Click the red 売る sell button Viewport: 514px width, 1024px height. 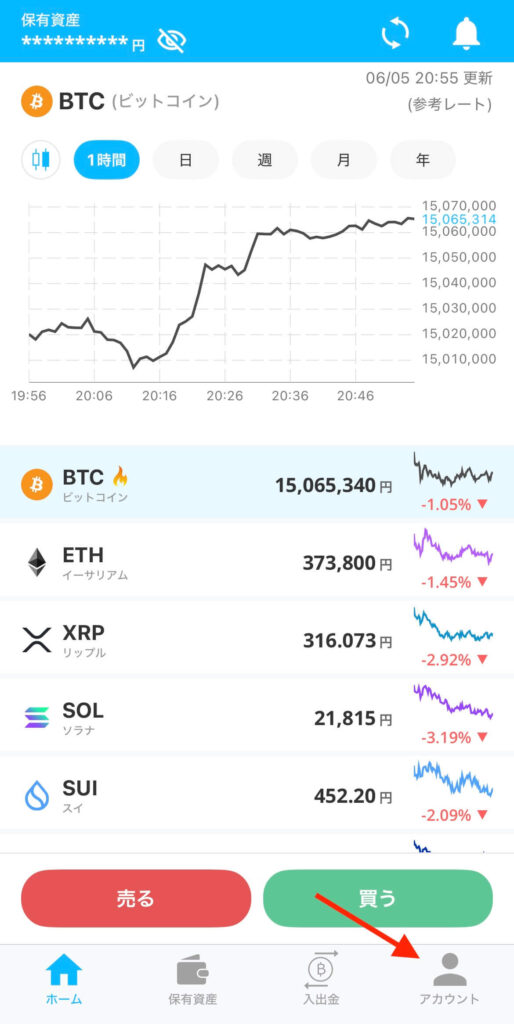tap(136, 899)
